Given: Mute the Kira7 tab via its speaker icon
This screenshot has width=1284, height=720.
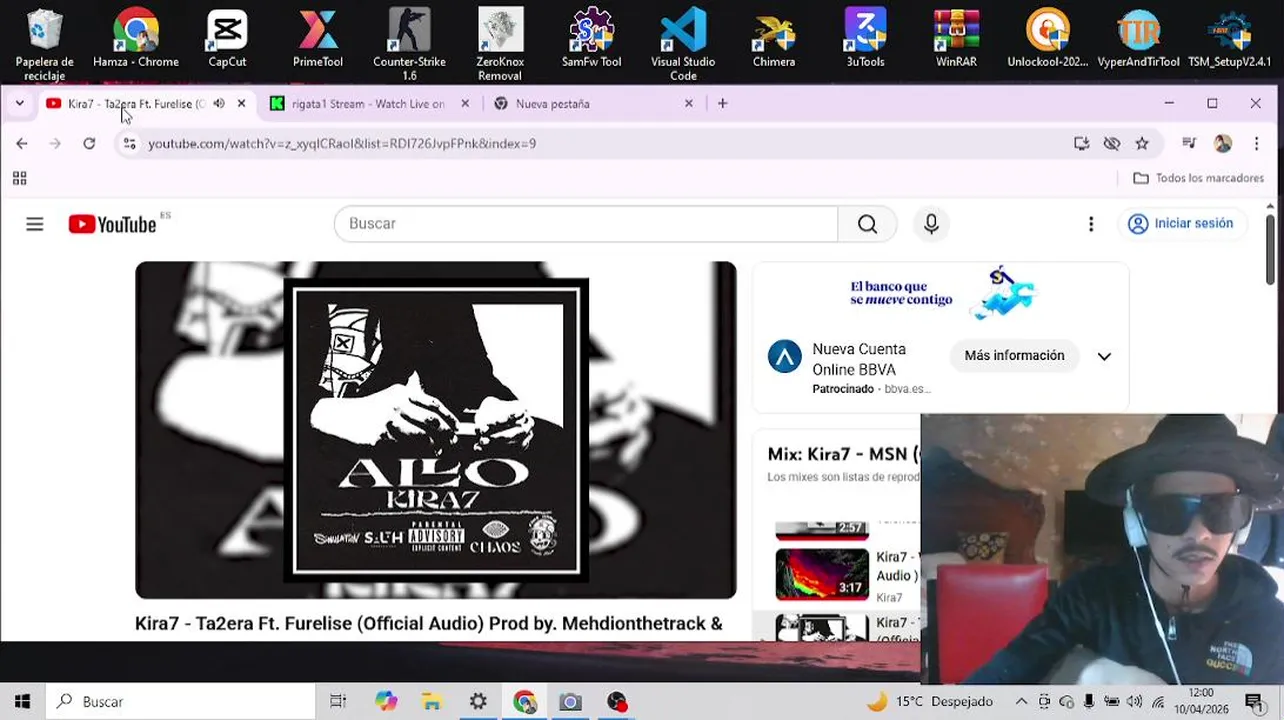Looking at the screenshot, I should pos(219,103).
